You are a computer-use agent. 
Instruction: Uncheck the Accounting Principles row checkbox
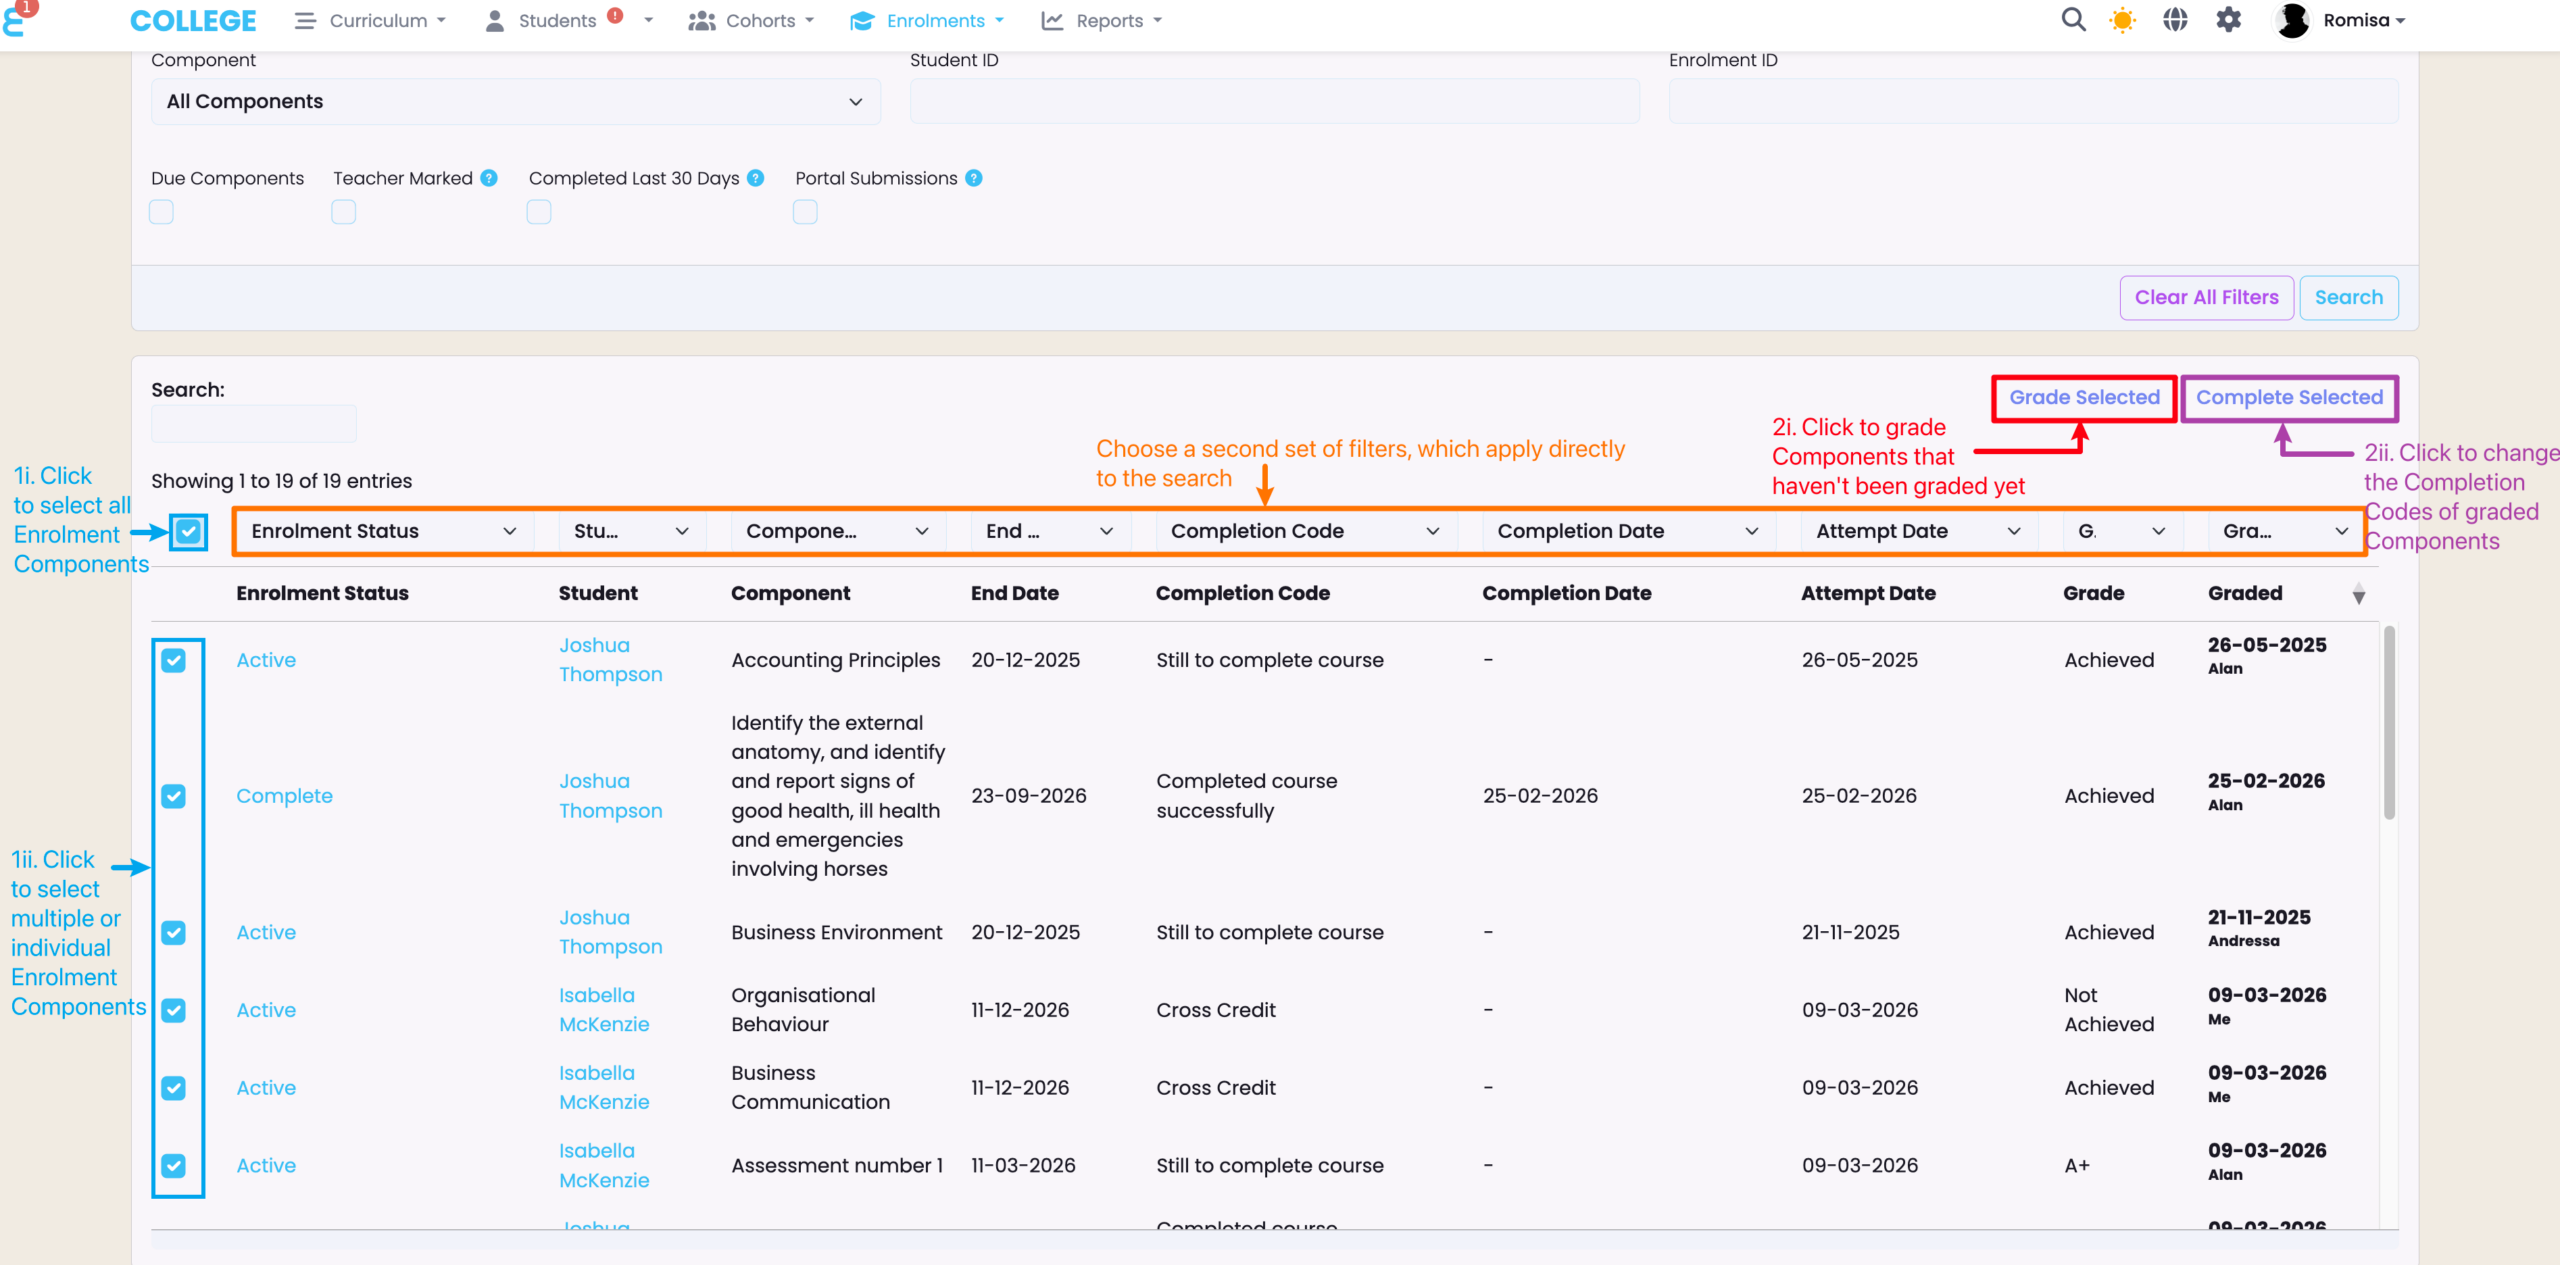click(174, 660)
